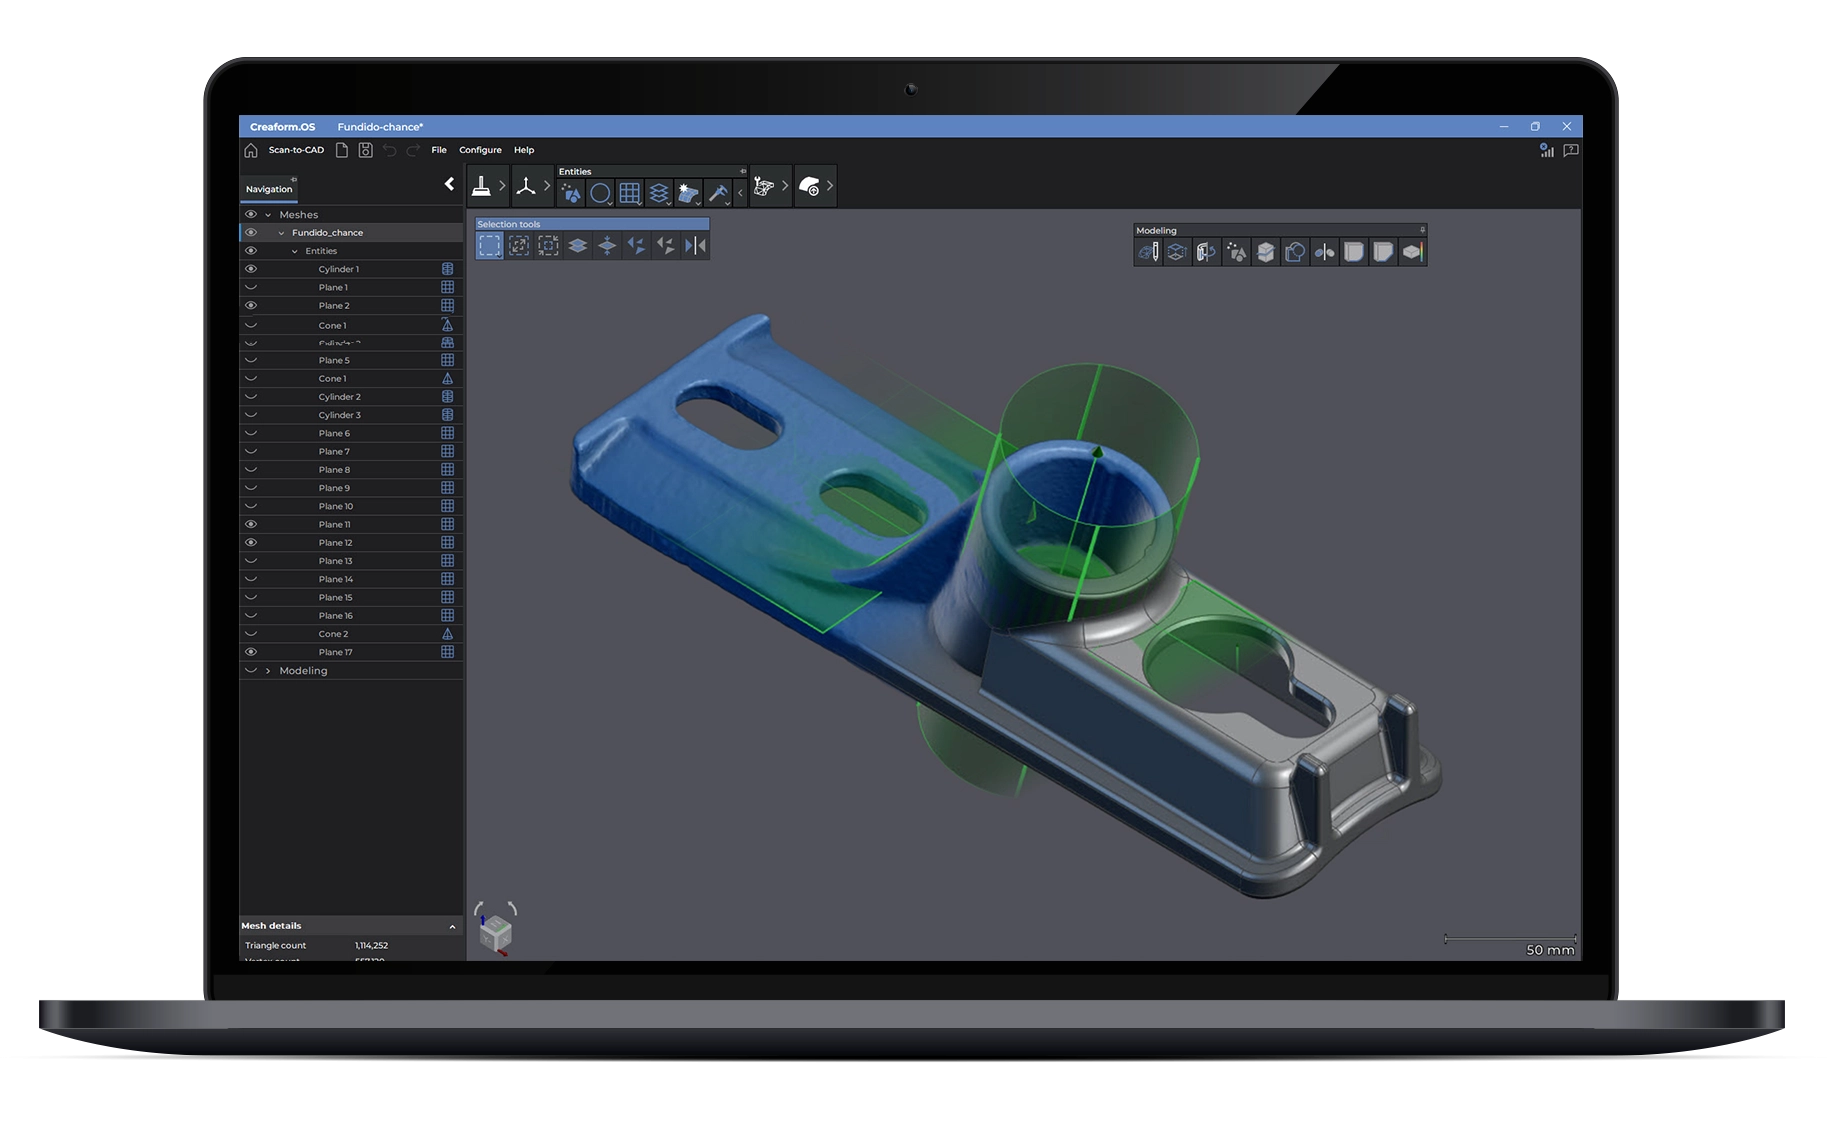Click the mirror icon in Modeling toolbar
The height and width of the screenshot is (1127, 1827).
1324,253
